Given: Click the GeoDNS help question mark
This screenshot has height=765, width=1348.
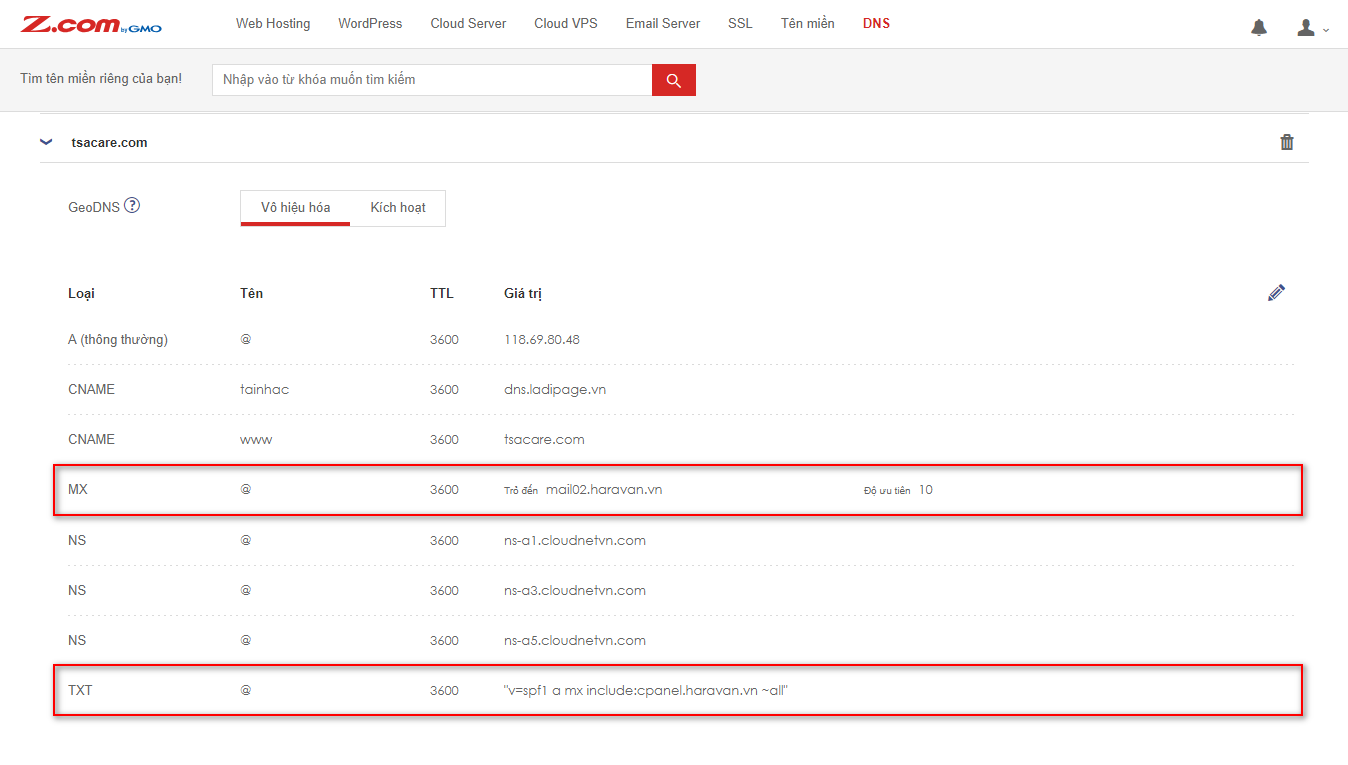Looking at the screenshot, I should 132,206.
